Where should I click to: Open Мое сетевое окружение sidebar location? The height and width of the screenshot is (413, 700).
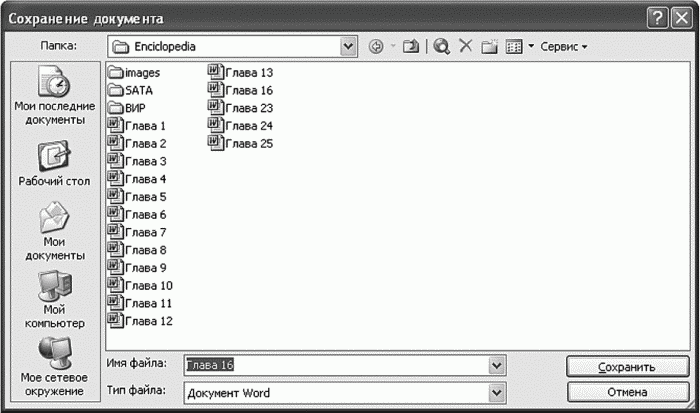click(54, 368)
